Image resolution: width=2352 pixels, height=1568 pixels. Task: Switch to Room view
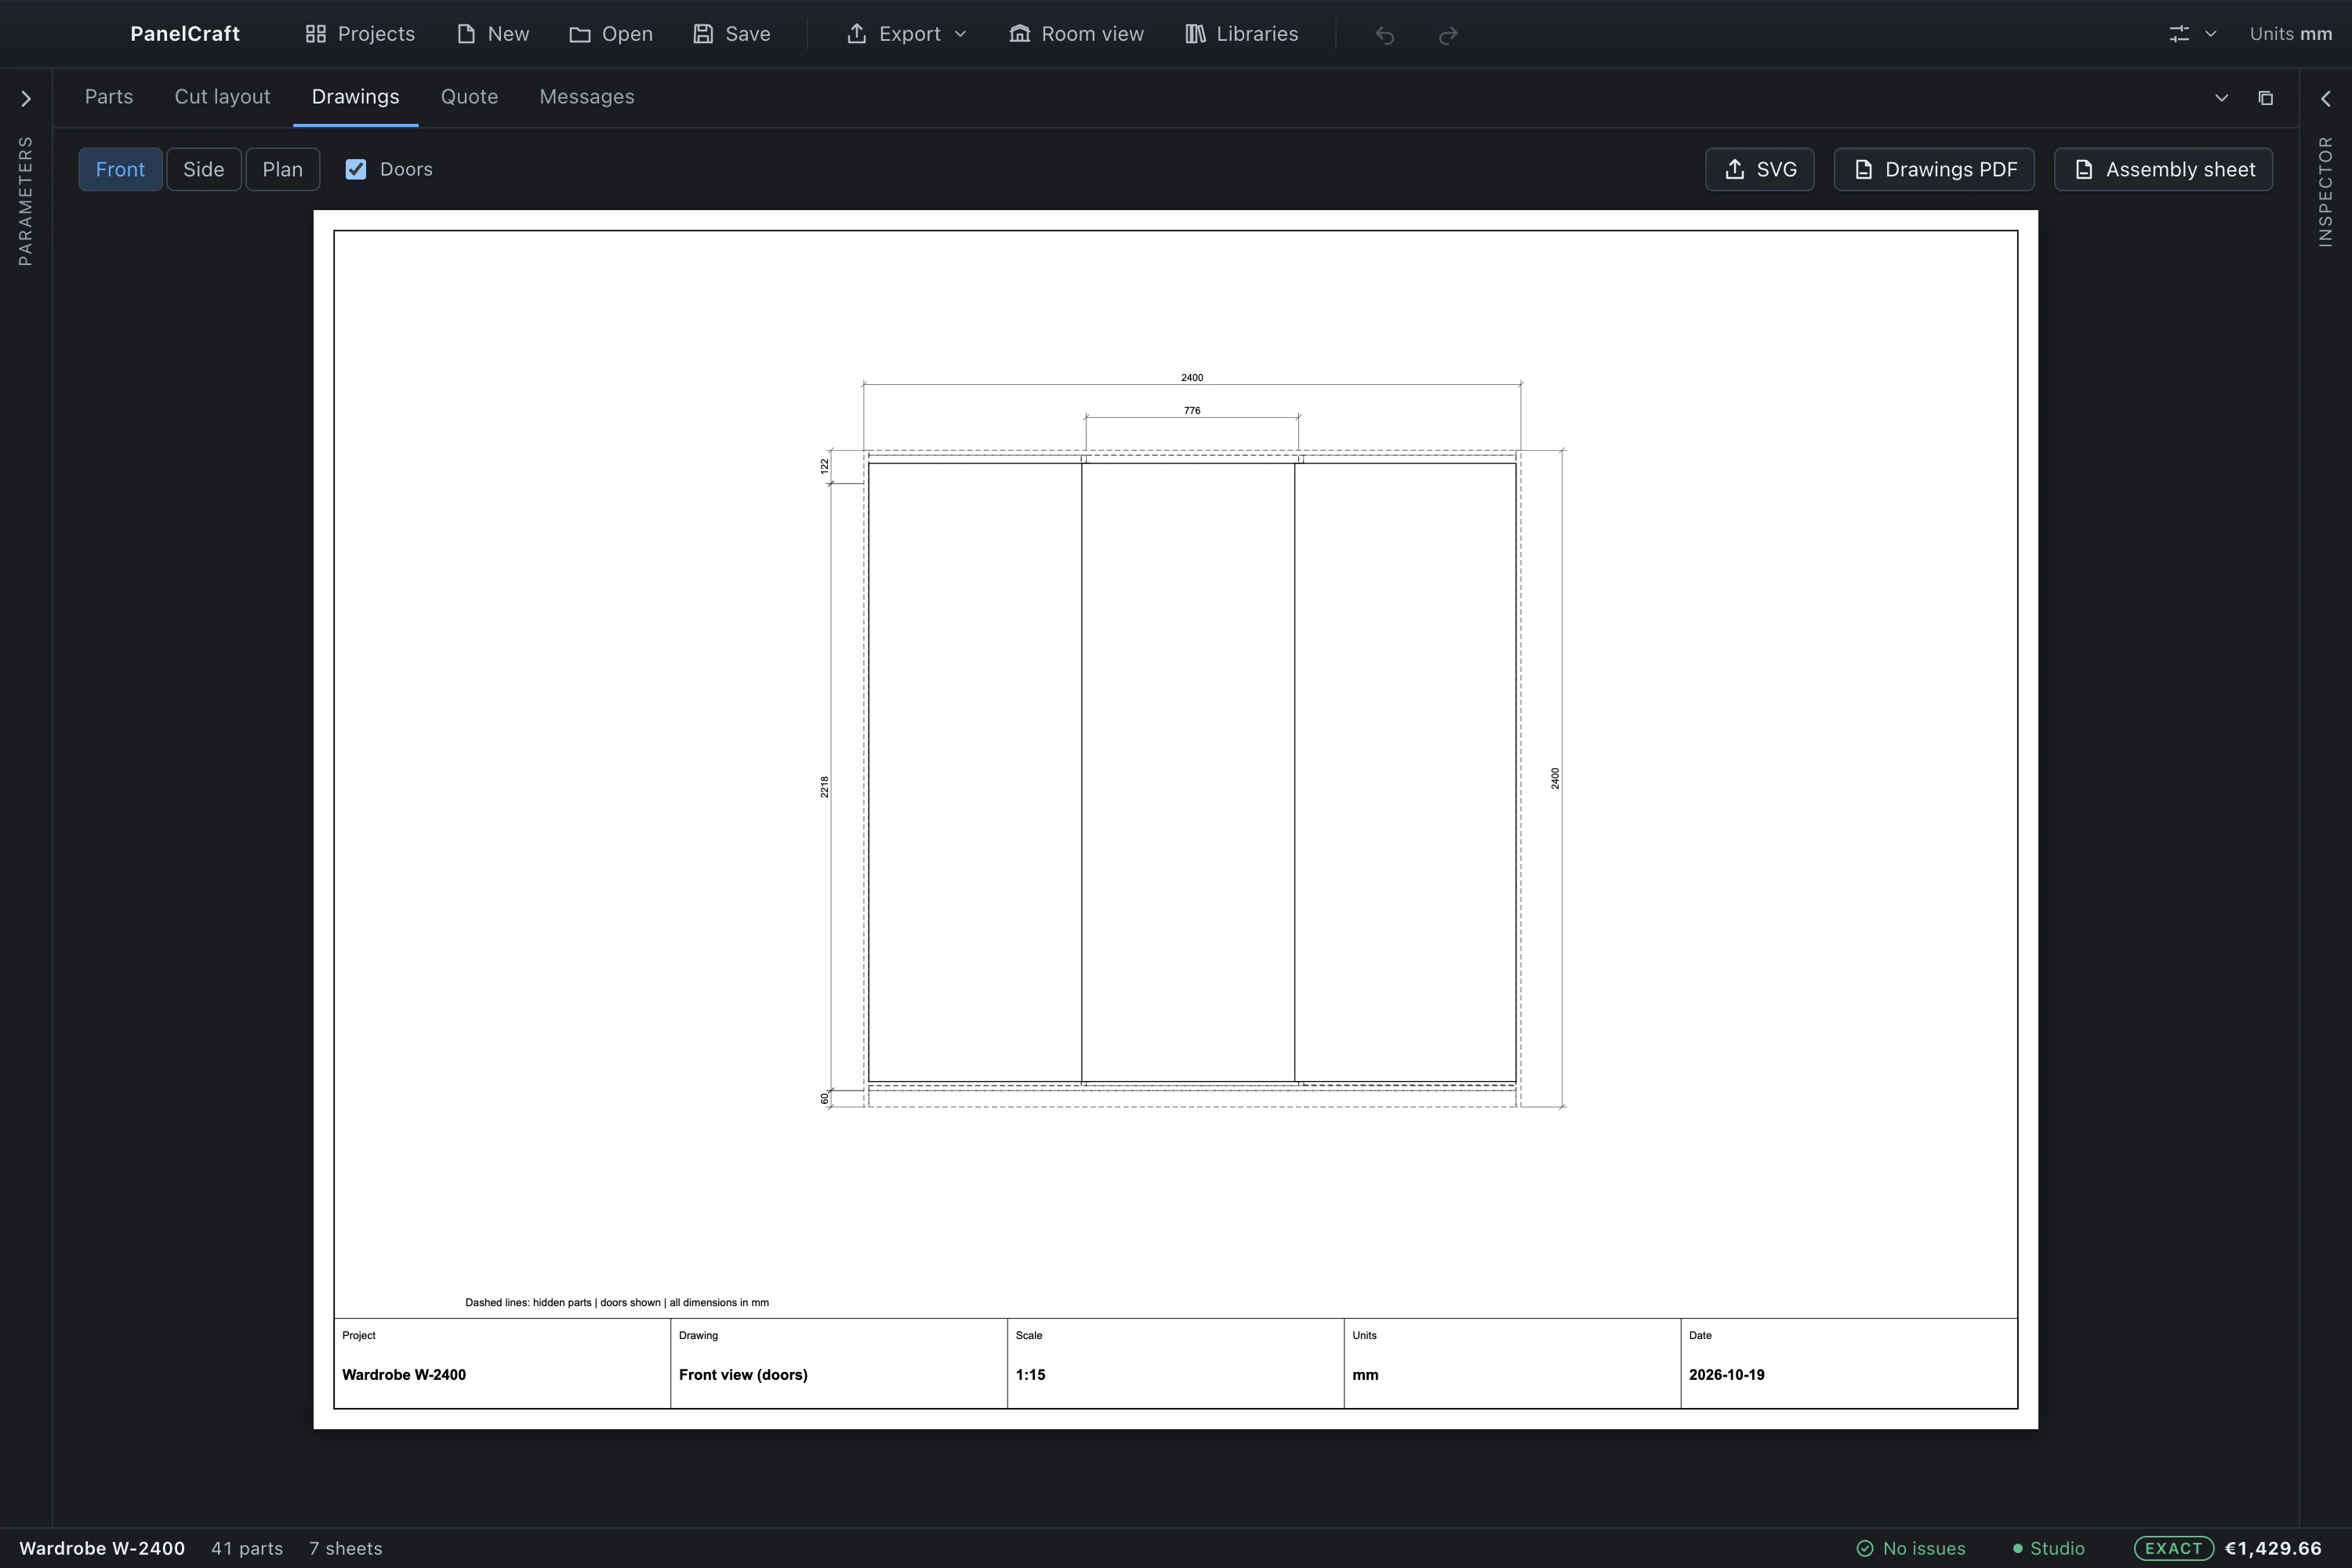[1077, 34]
